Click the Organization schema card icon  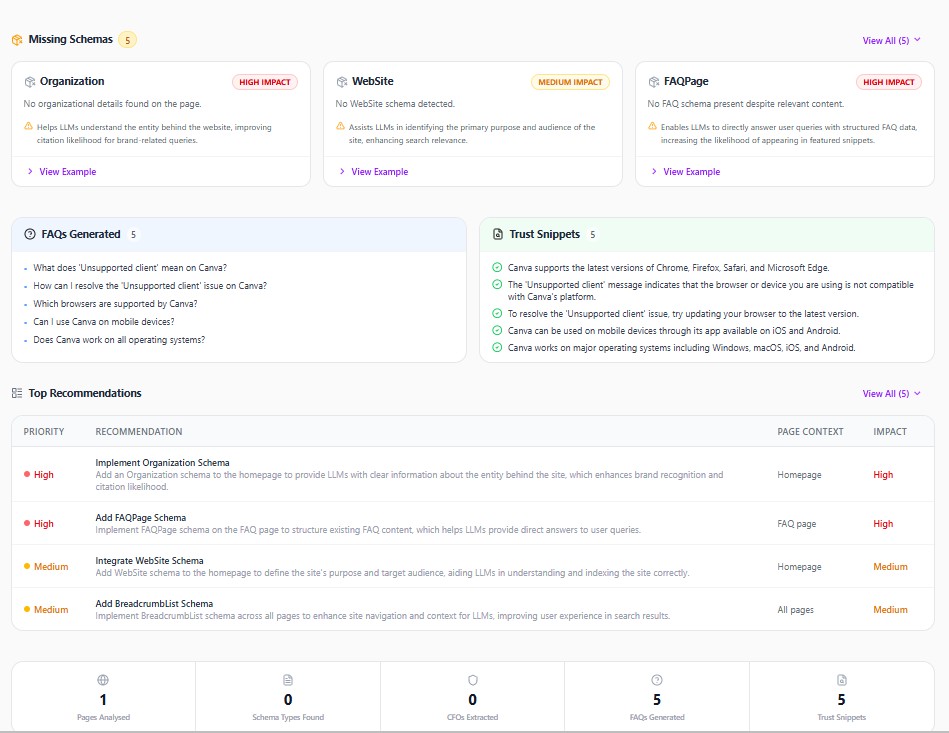tap(30, 82)
